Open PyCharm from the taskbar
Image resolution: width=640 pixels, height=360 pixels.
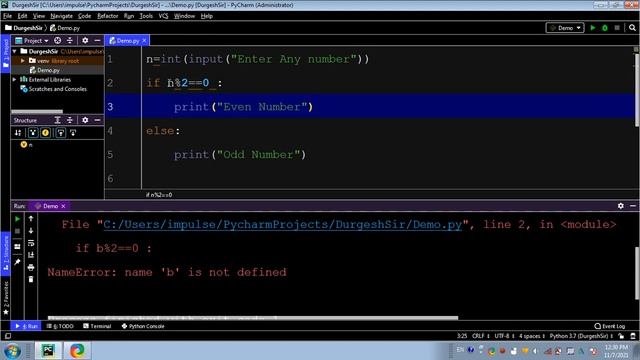click(x=48, y=351)
